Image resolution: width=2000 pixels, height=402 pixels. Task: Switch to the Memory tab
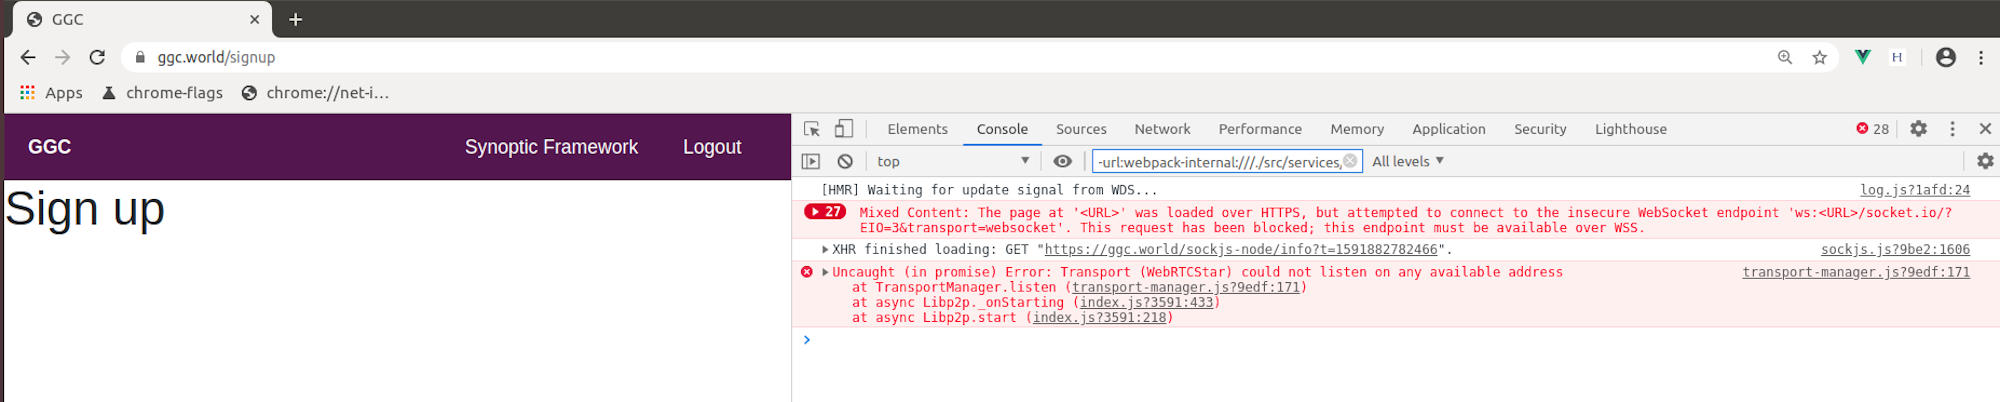tap(1357, 129)
